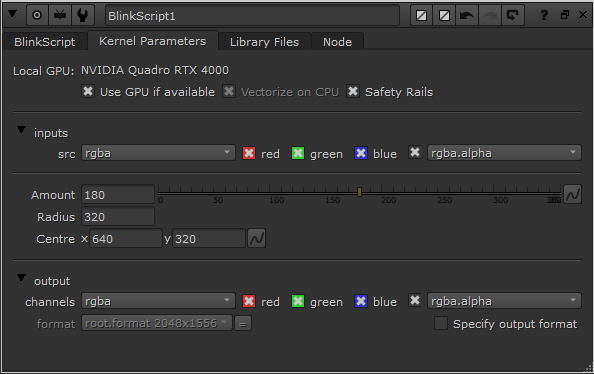Click the revert changes icon

coord(513,15)
